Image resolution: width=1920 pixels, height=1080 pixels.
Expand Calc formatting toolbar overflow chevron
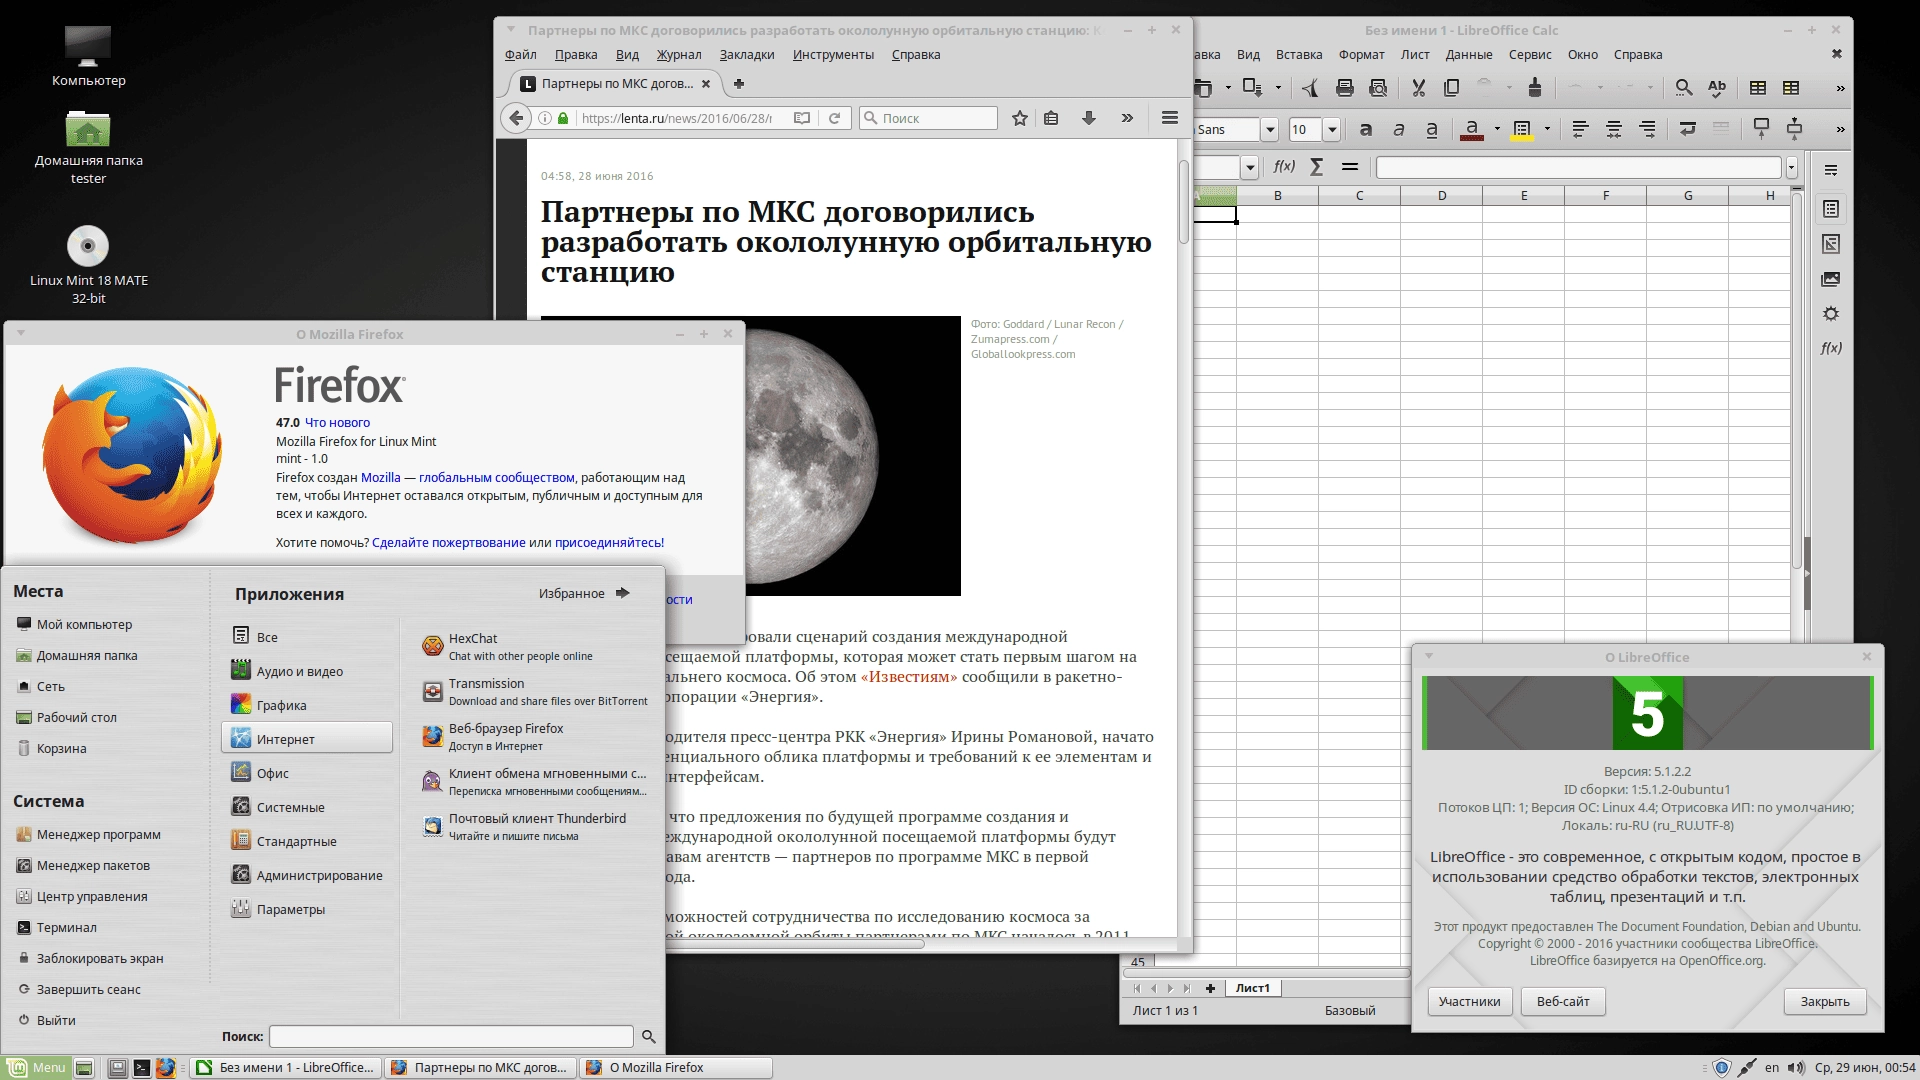1840,129
